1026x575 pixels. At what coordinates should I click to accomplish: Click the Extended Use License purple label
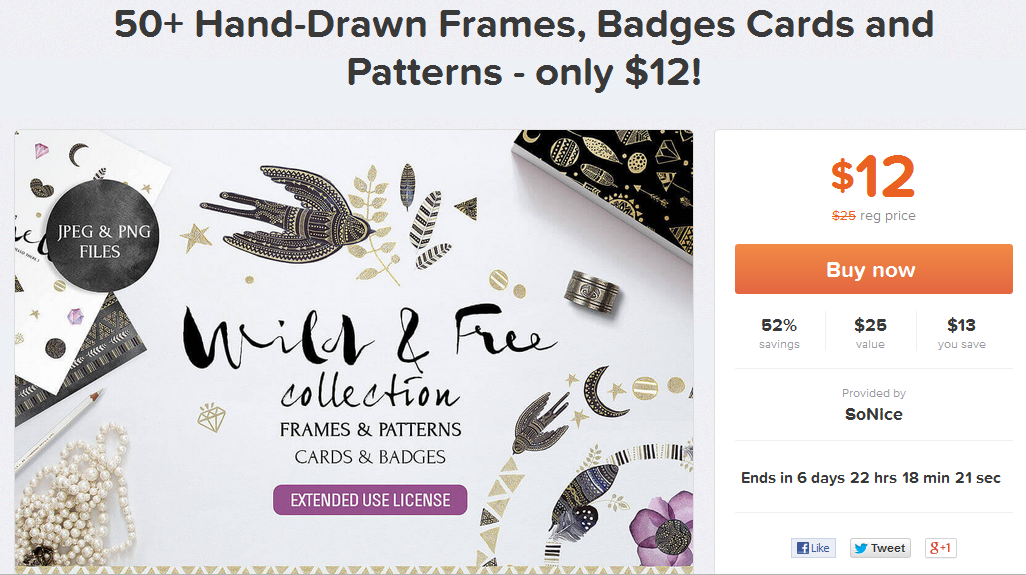[x=370, y=500]
